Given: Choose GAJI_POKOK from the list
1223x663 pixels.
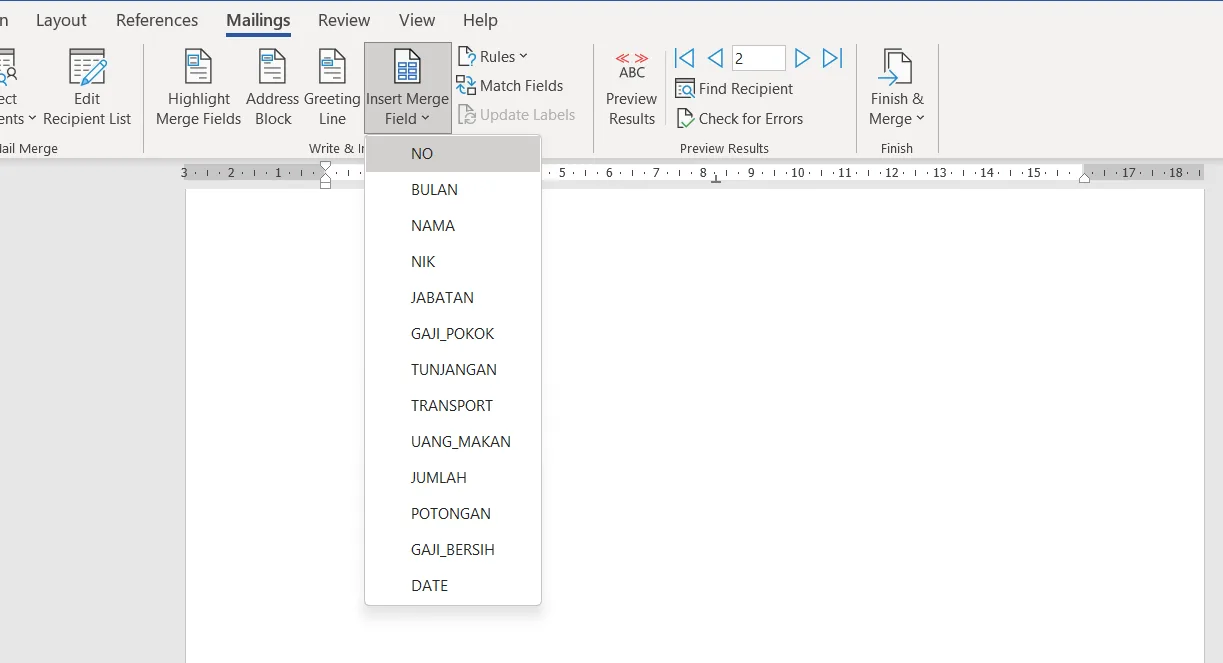Looking at the screenshot, I should (x=453, y=334).
